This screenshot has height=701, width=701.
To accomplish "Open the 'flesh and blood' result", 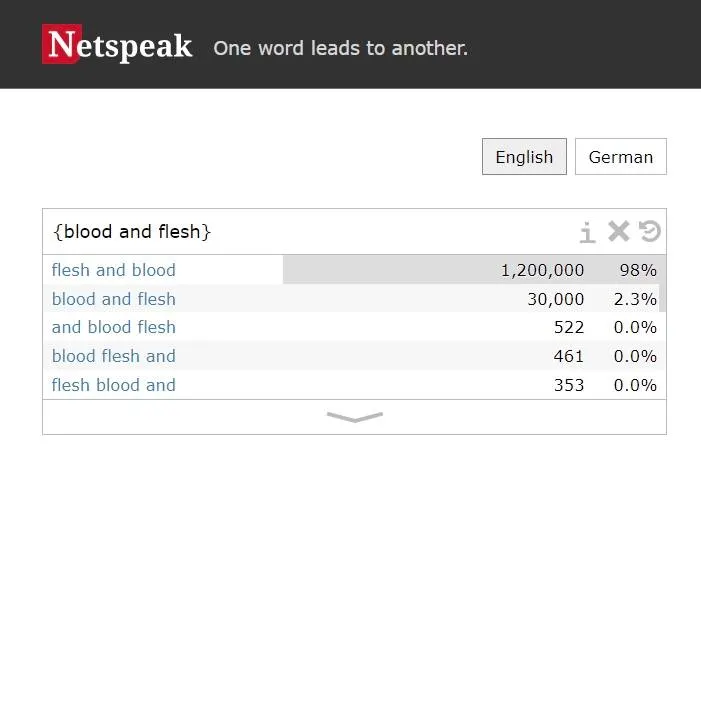I will [x=114, y=270].
